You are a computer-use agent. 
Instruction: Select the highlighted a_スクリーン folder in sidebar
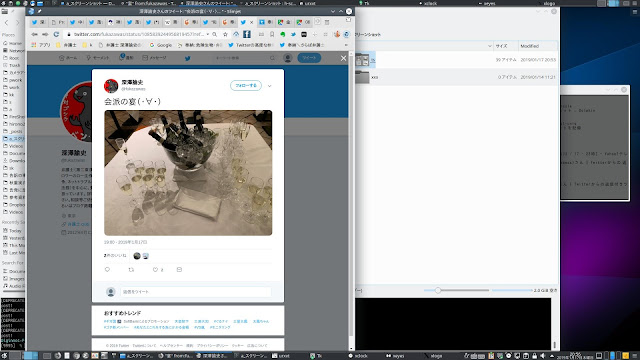(x=13, y=139)
